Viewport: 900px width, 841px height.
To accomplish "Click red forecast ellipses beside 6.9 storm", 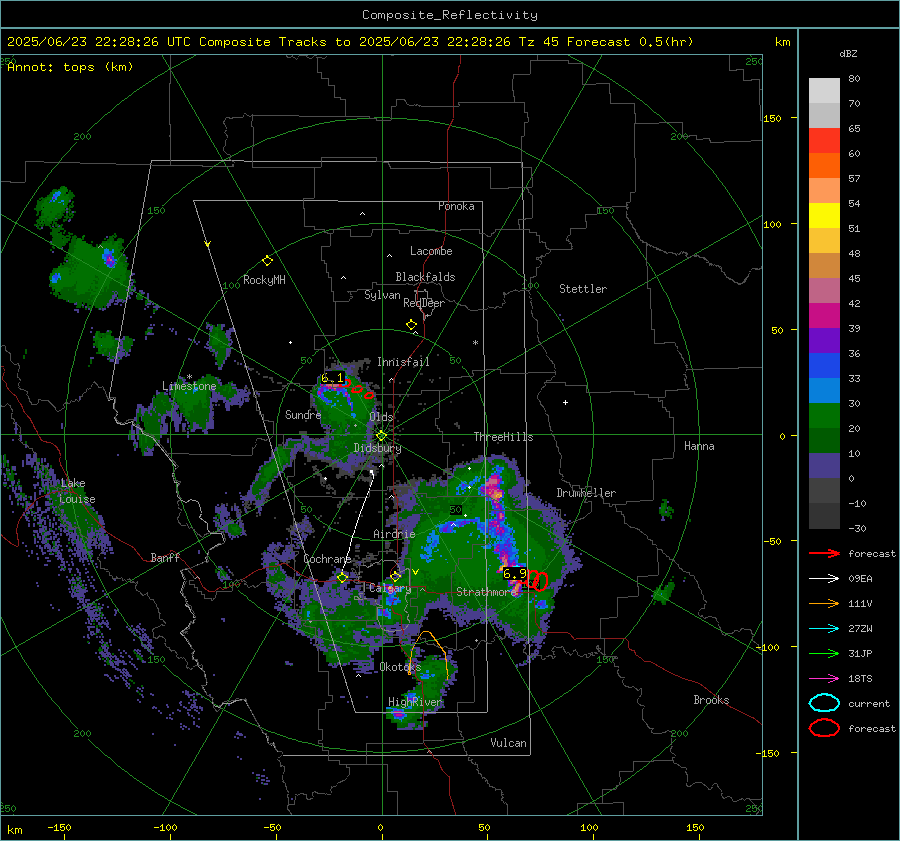I will click(x=537, y=580).
